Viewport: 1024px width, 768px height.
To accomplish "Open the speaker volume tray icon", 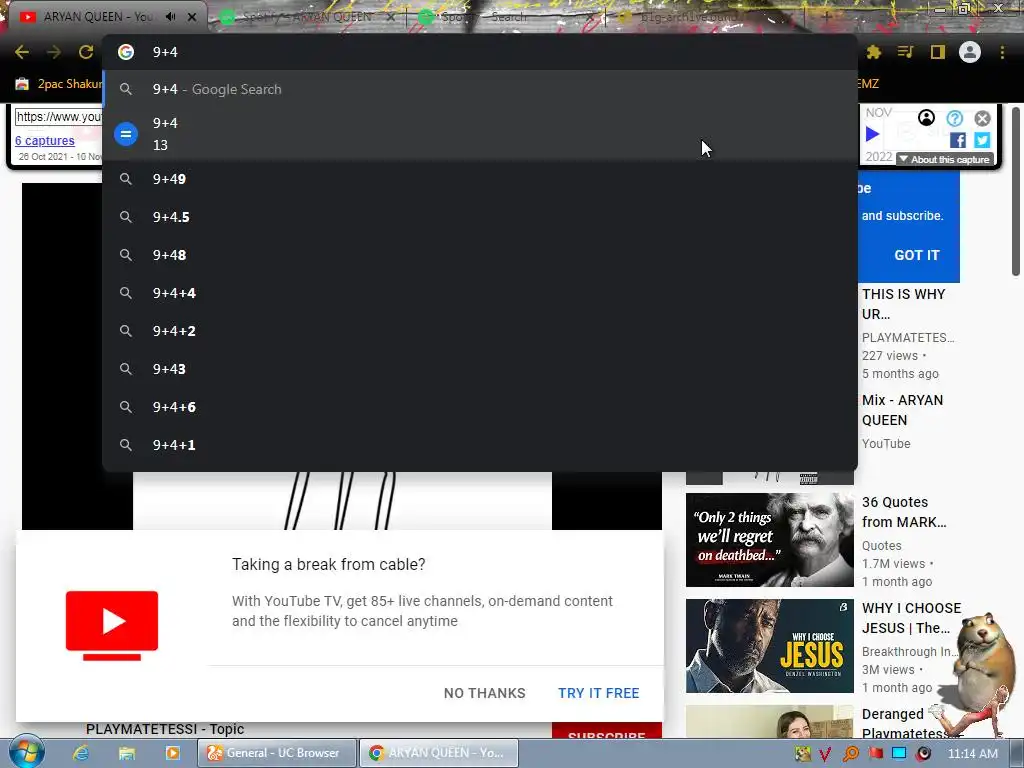I will 923,754.
